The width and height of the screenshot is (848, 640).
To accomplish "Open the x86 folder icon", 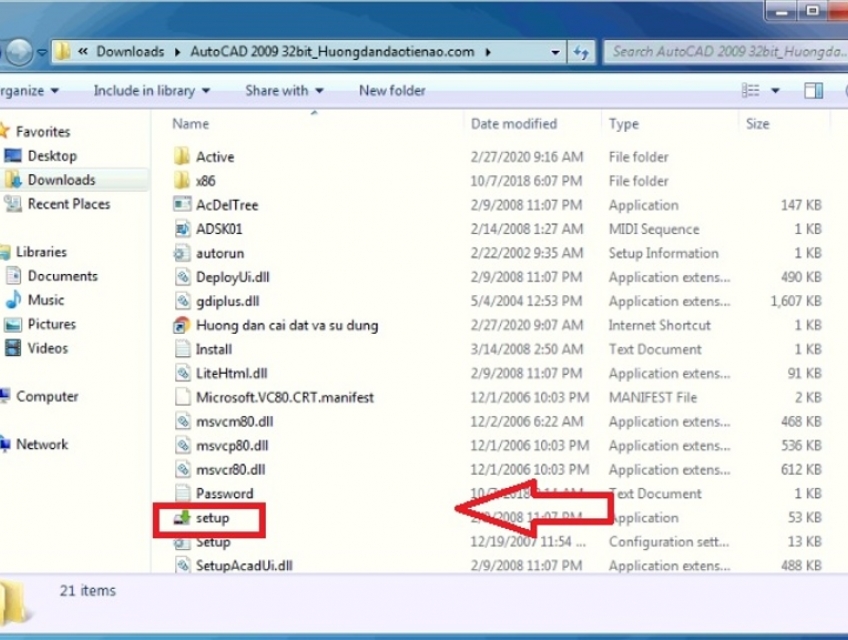I will pyautogui.click(x=181, y=181).
